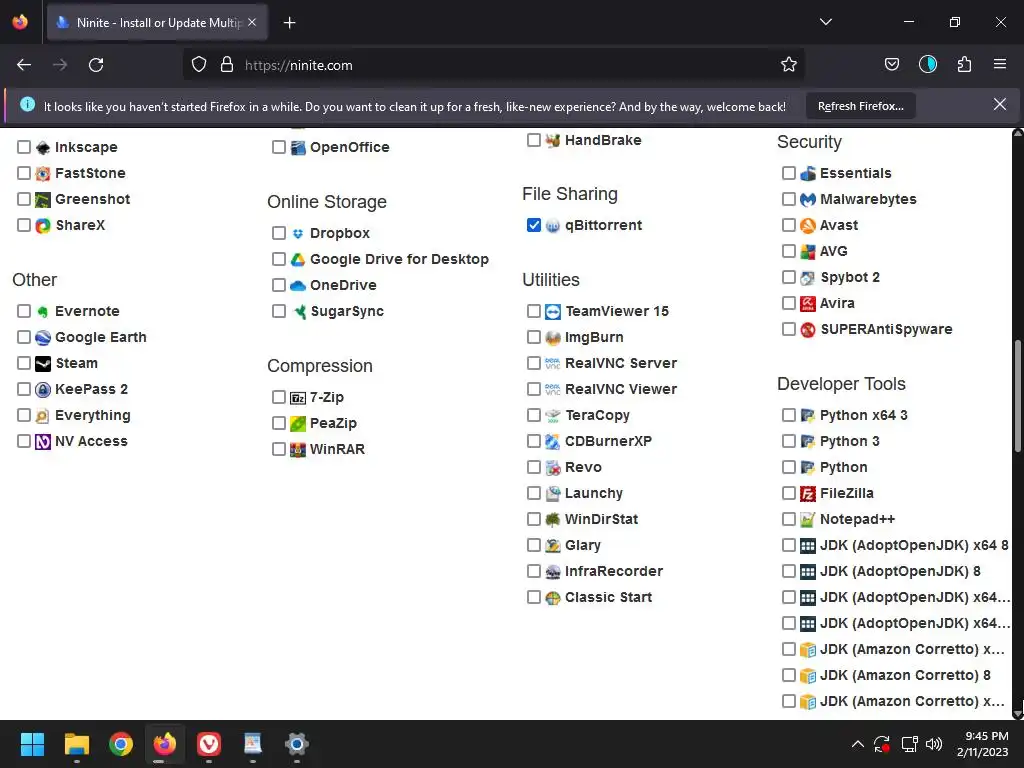The image size is (1024, 768).
Task: Check the PeaZip checkbox
Action: coord(279,423)
